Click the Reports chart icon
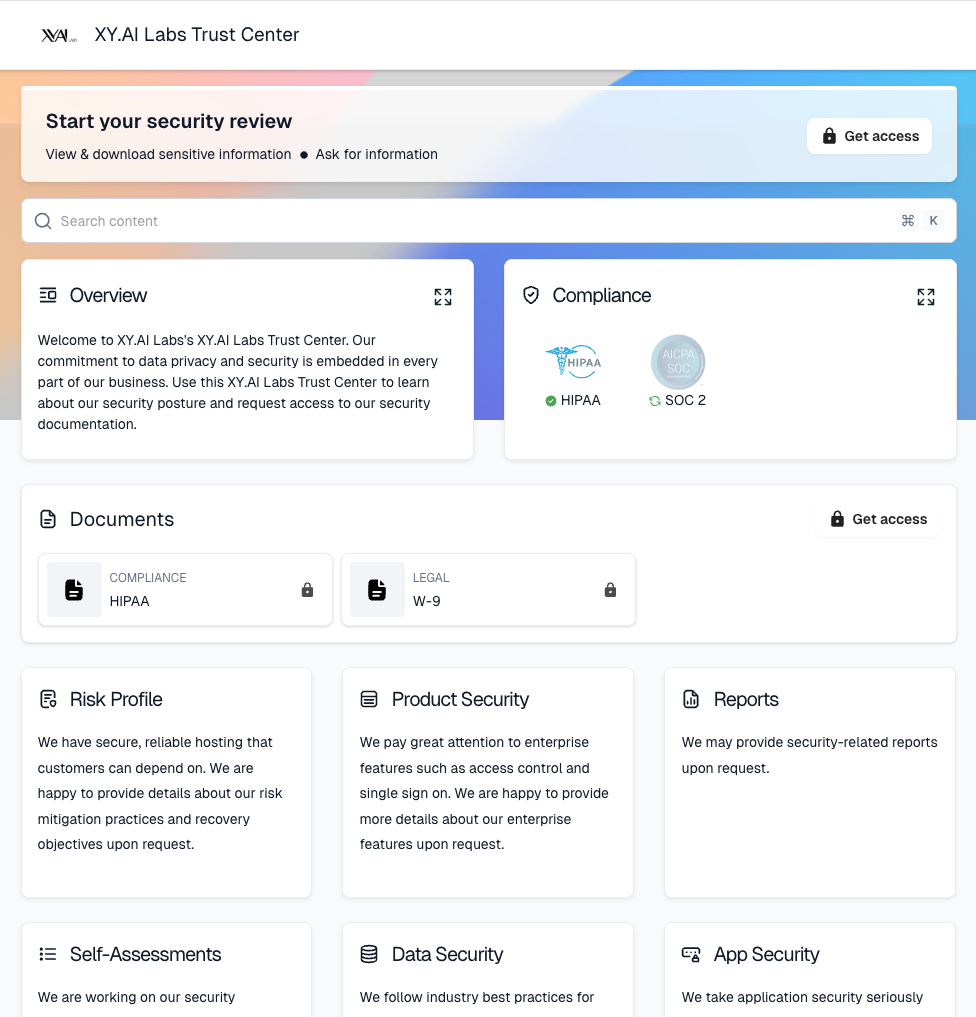Viewport: 976px width, 1017px height. tap(691, 699)
